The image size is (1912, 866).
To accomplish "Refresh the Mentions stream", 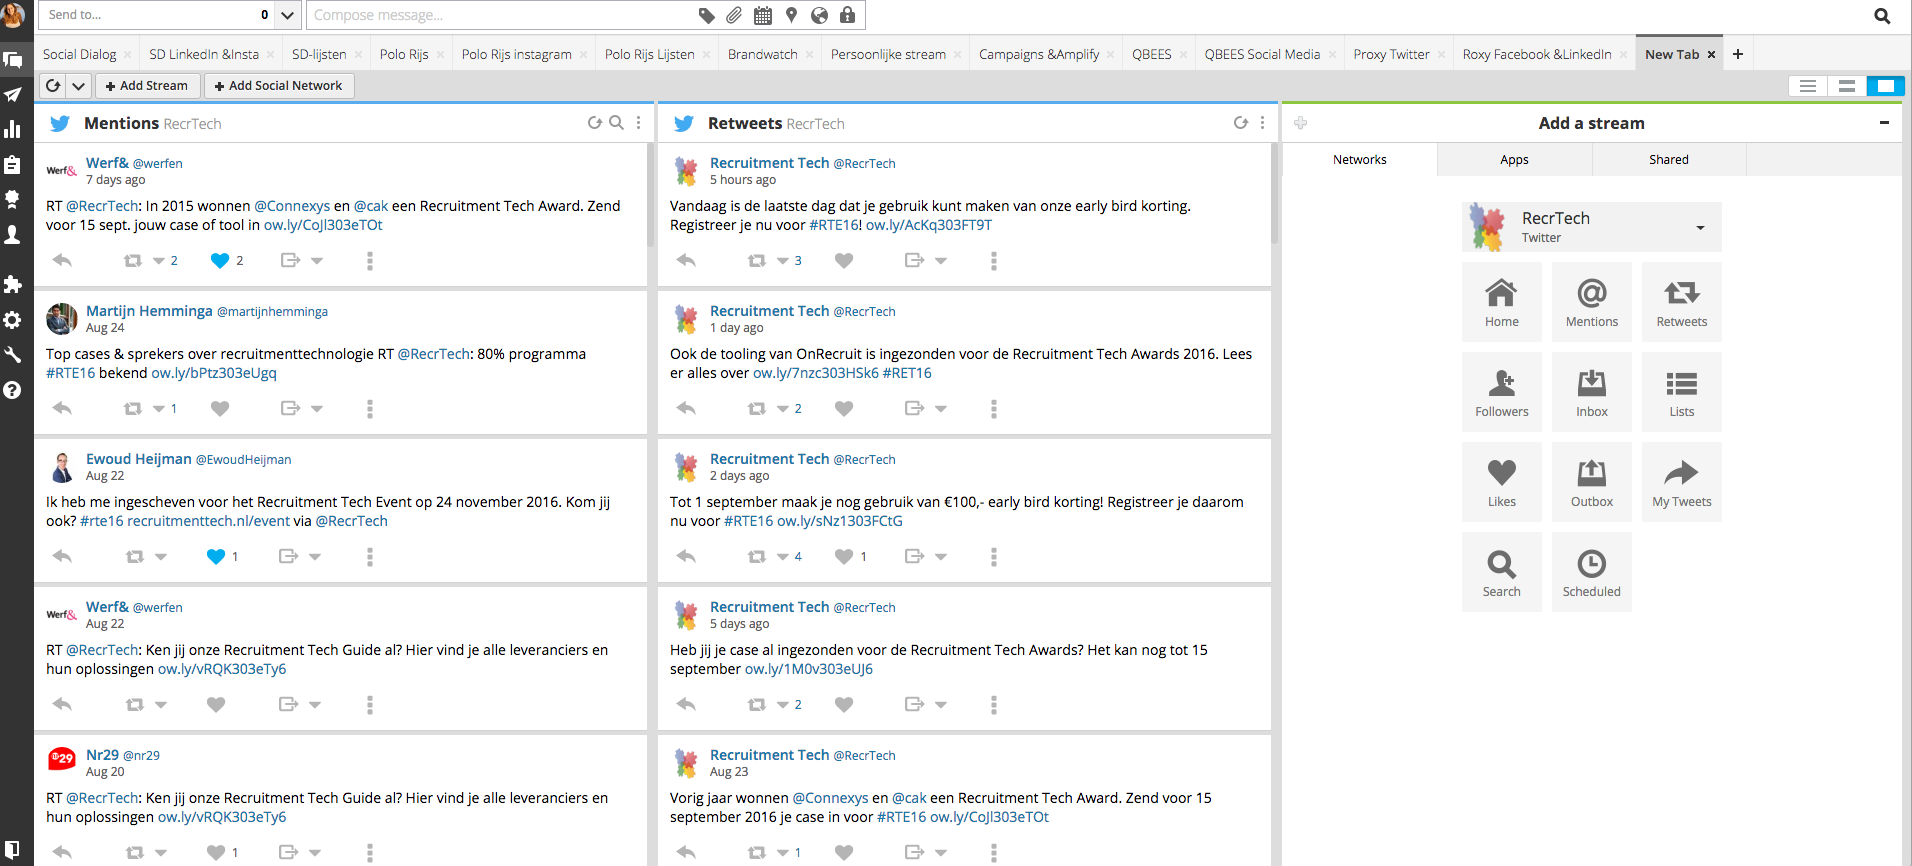I will click(x=595, y=123).
